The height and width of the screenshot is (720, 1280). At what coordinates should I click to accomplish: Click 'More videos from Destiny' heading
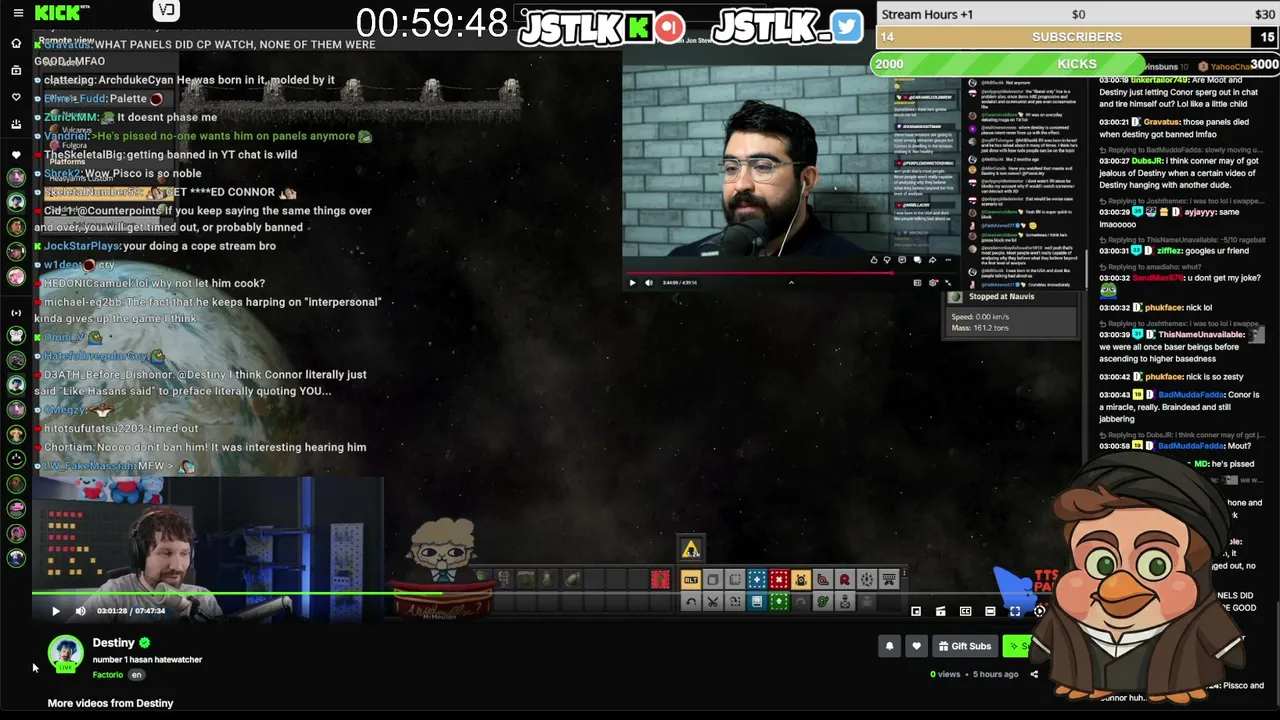pyautogui.click(x=110, y=703)
